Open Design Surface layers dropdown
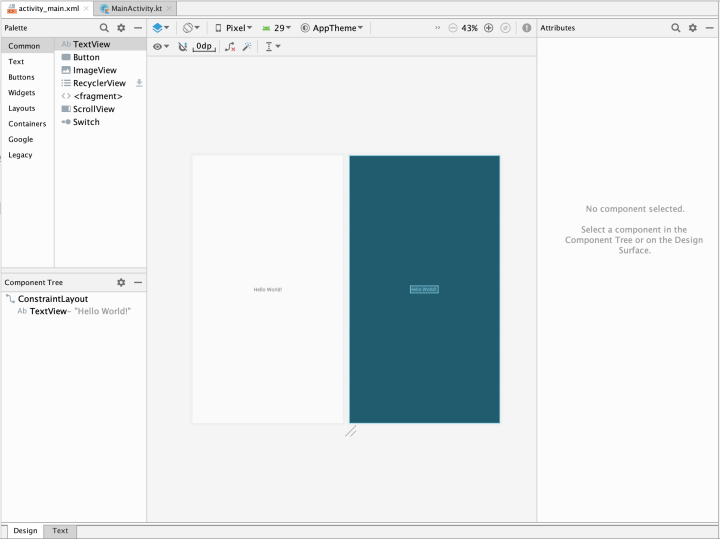720x539 pixels. click(161, 28)
